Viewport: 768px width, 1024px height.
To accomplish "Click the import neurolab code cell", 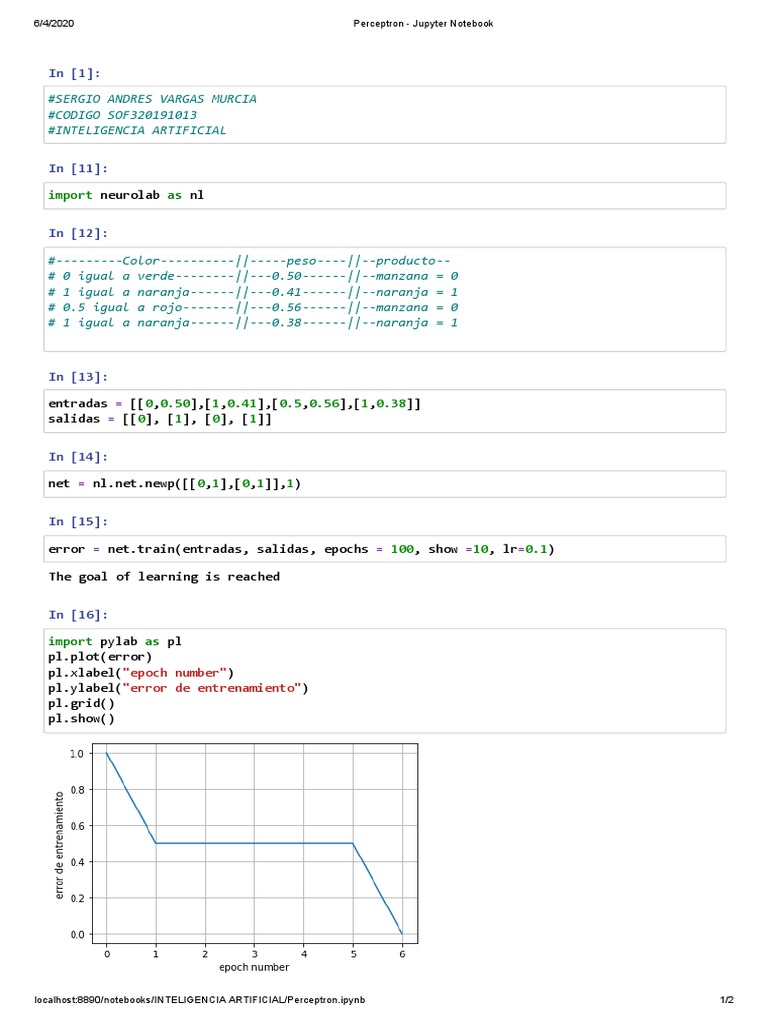I will [385, 195].
